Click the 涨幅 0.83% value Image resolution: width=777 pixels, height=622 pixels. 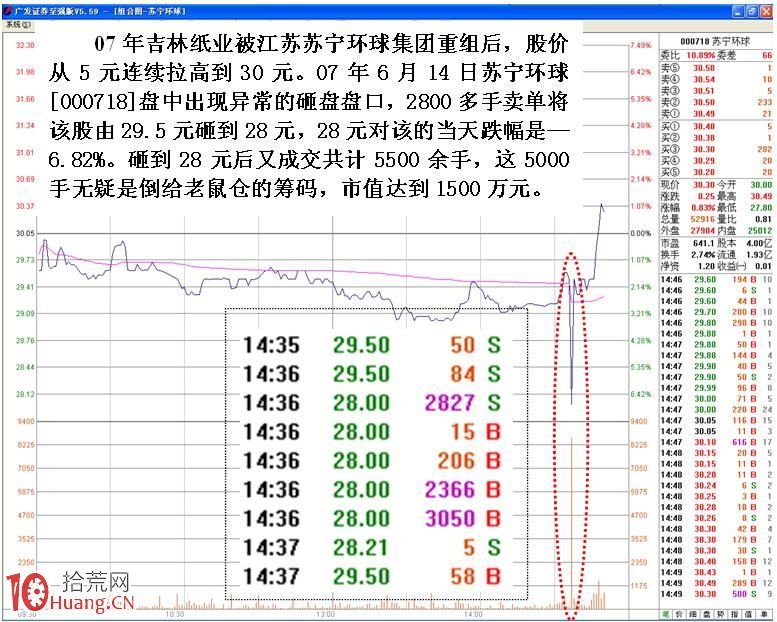(703, 208)
